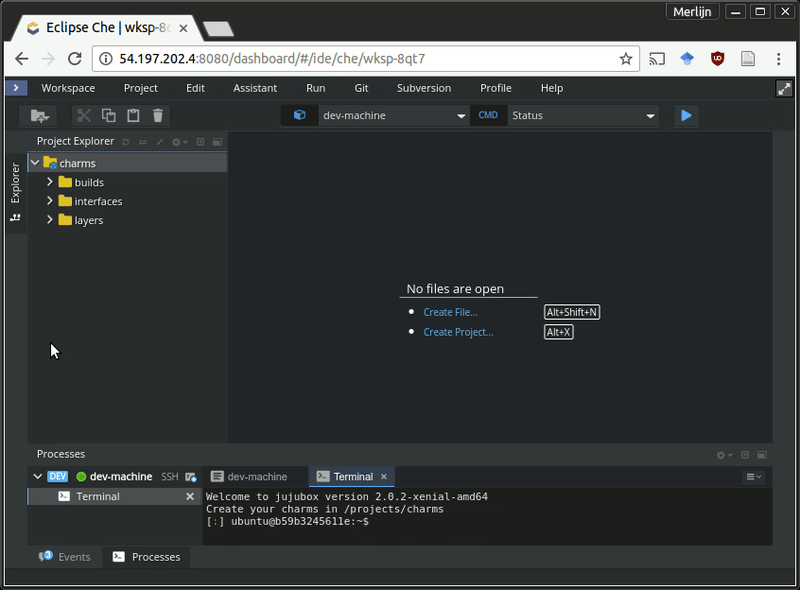Open the Run menu

click(x=315, y=88)
